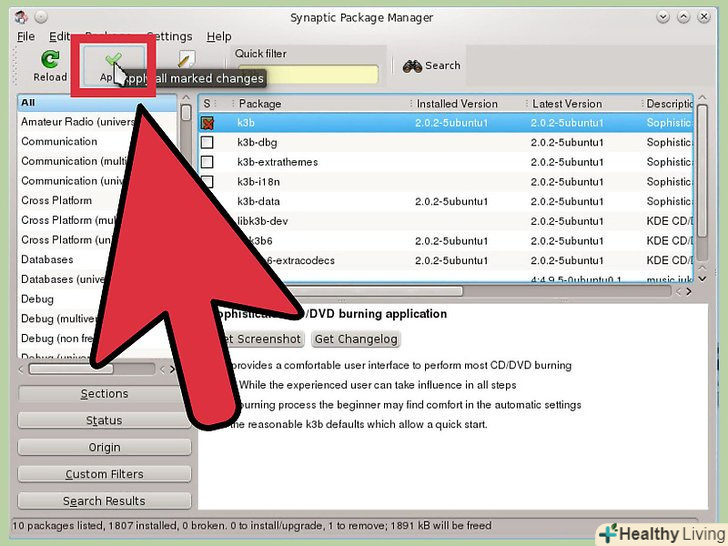Image resolution: width=728 pixels, height=546 pixels.
Task: Sort by Installed Version column header
Action: tap(467, 104)
